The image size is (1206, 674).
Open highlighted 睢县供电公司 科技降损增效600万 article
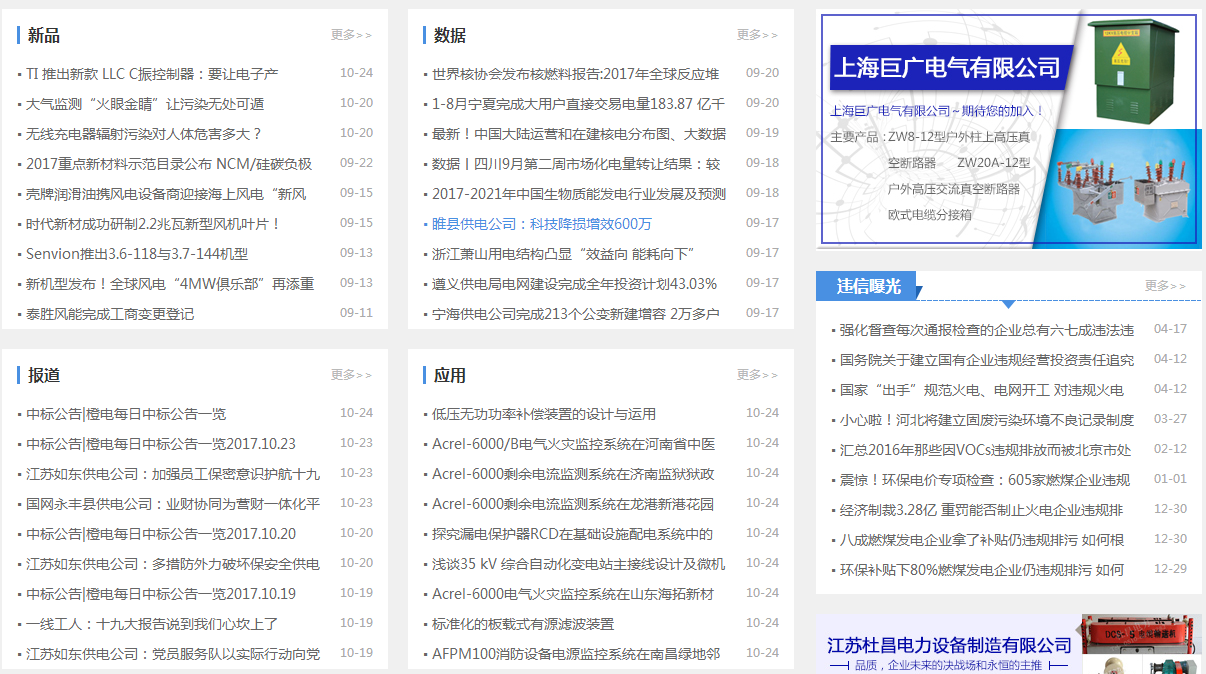(x=541, y=224)
